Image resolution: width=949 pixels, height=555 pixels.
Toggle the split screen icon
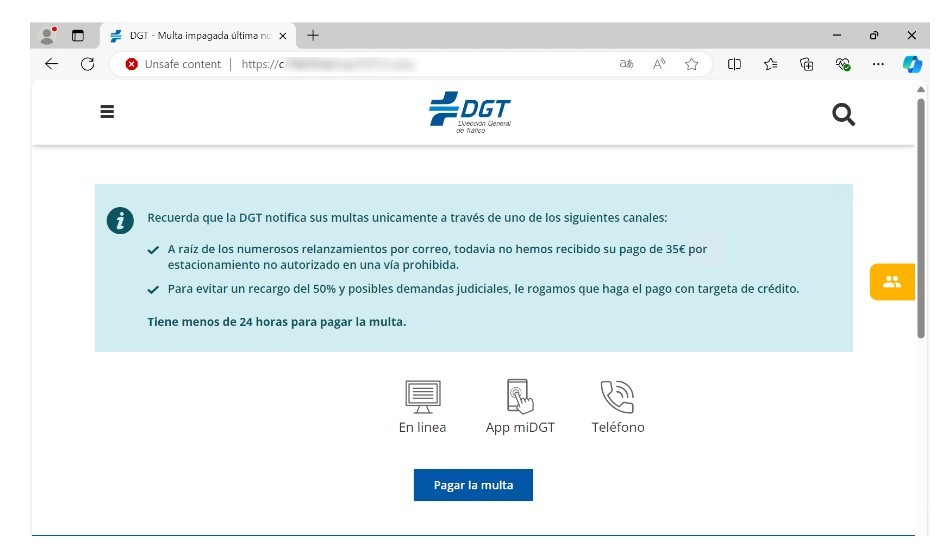[x=734, y=64]
